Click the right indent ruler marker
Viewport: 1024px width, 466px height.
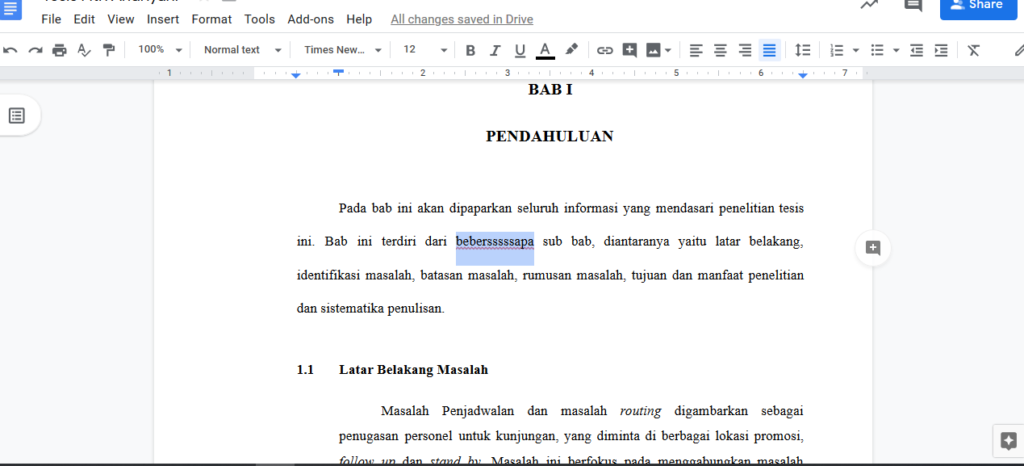pos(803,76)
